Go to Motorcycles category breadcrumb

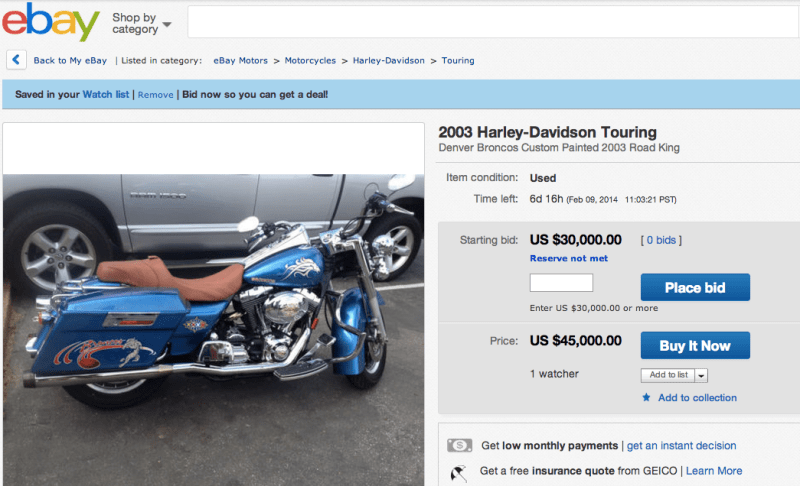click(x=310, y=60)
